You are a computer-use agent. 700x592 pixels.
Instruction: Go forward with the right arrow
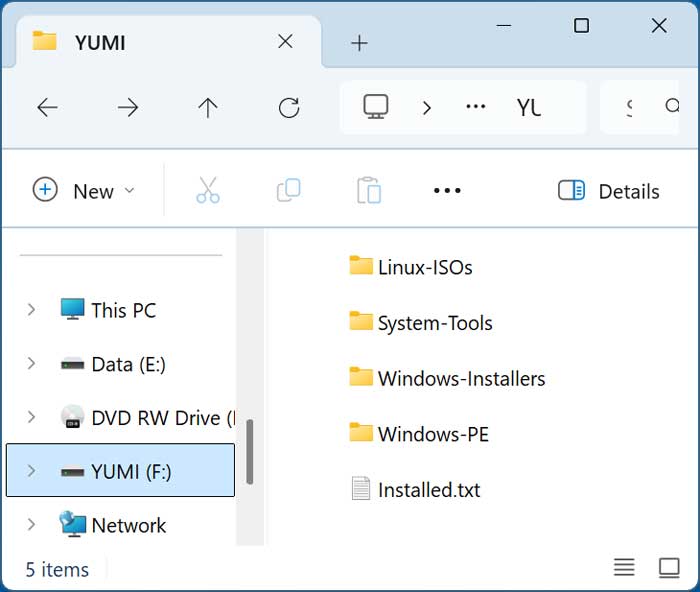point(128,108)
